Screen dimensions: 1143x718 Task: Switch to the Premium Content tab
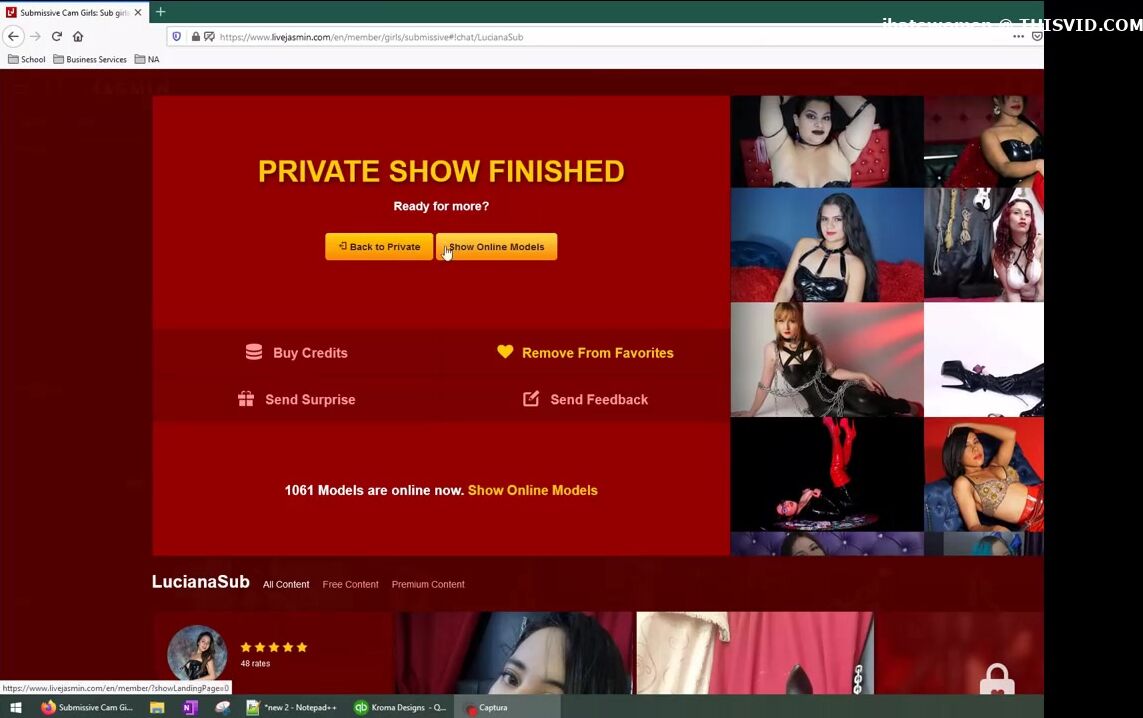tap(428, 584)
